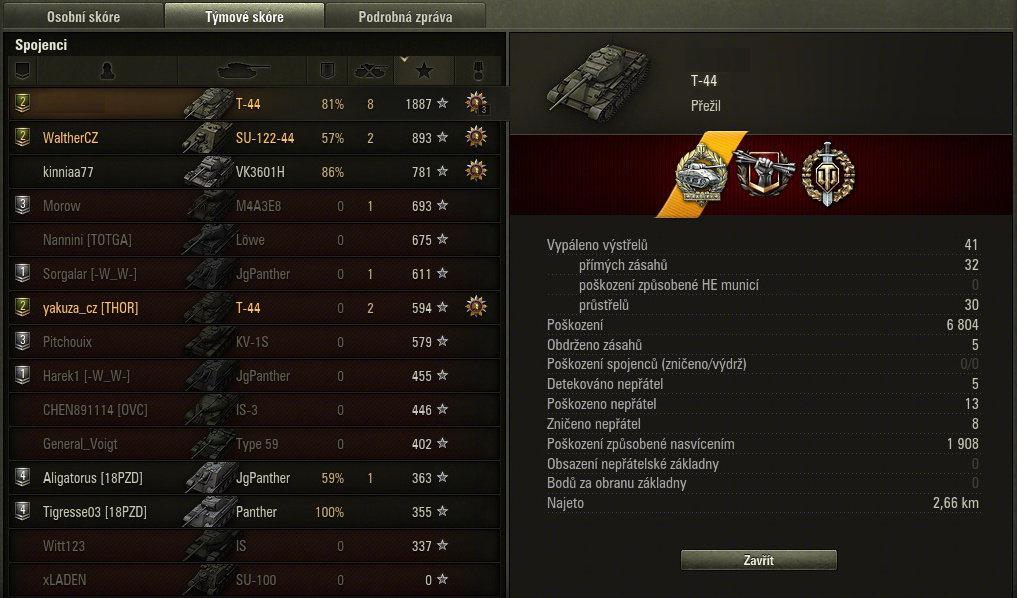The width and height of the screenshot is (1017, 598).
Task: Select Tigresse03 [18PZD] Panther row
Action: click(x=254, y=512)
